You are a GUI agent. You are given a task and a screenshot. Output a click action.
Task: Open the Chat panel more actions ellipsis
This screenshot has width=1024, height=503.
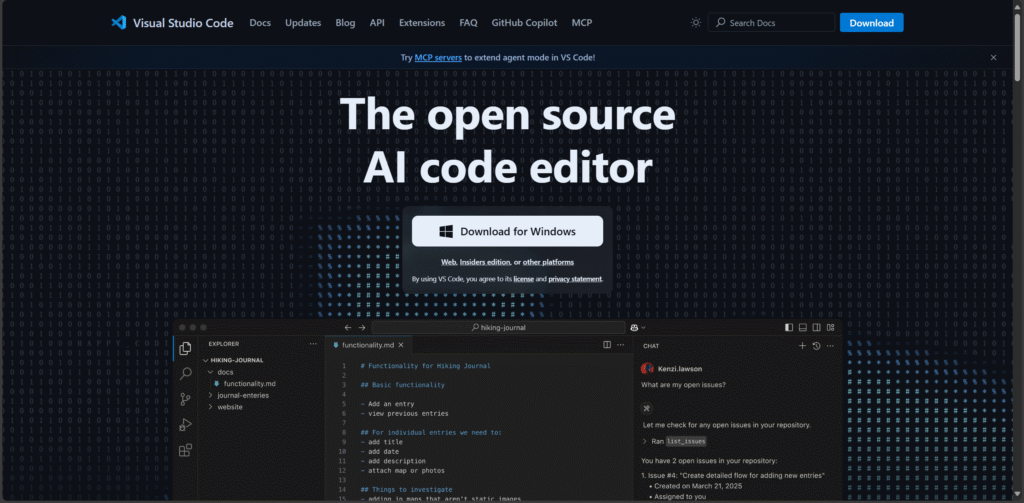(x=830, y=346)
